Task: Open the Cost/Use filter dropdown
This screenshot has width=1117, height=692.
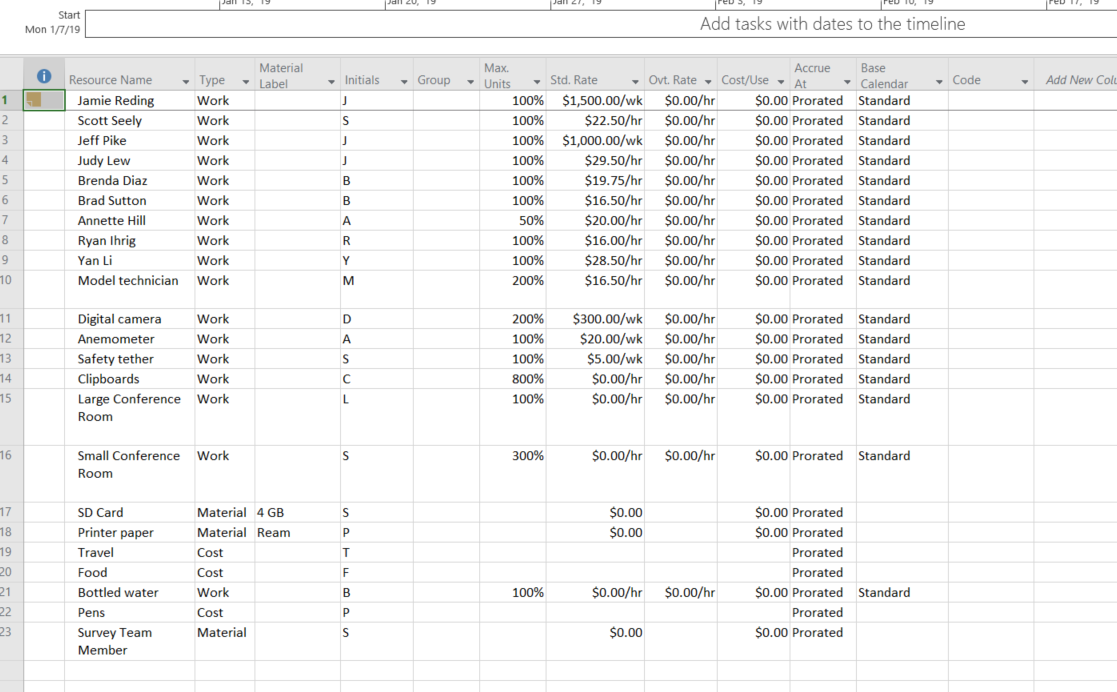Action: click(781, 79)
